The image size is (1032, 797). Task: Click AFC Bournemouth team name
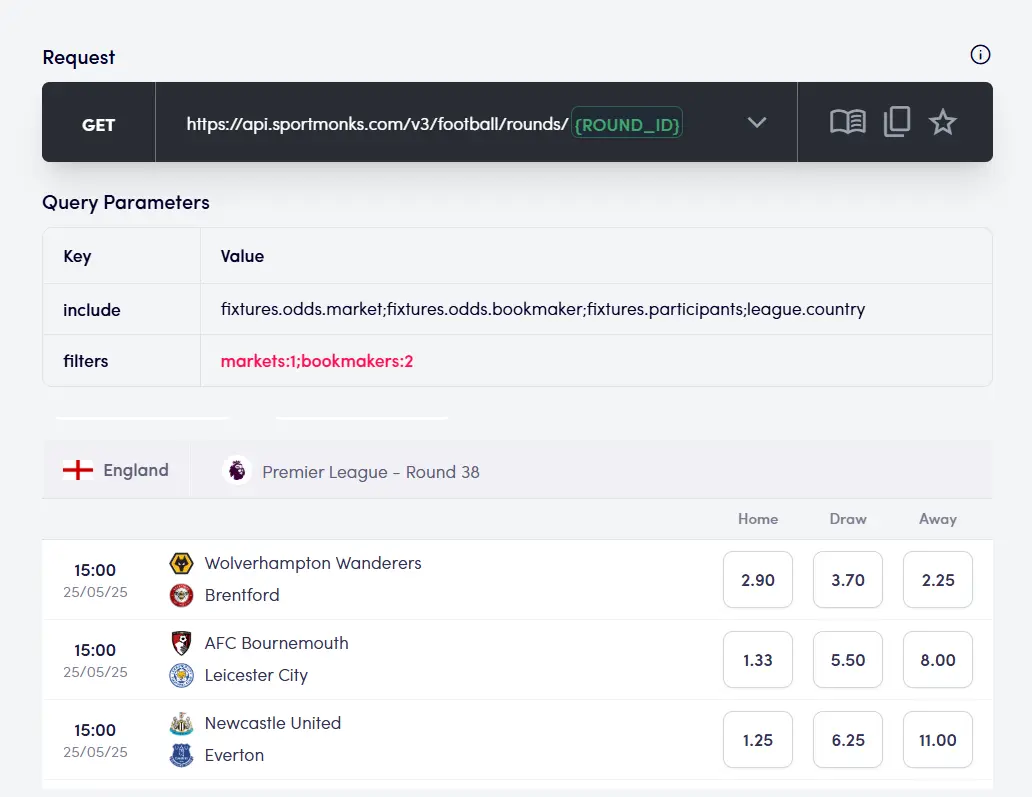pyautogui.click(x=276, y=643)
